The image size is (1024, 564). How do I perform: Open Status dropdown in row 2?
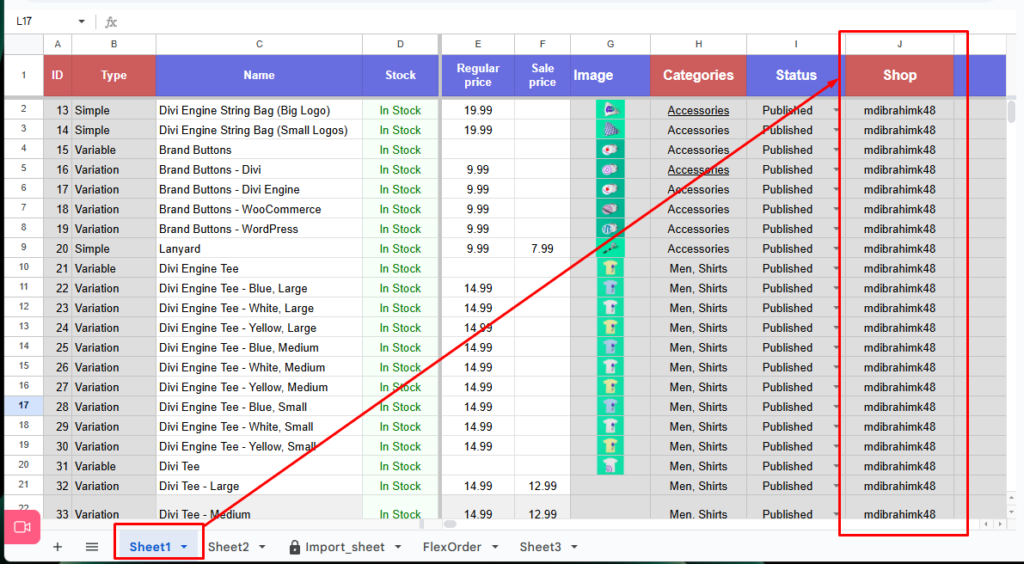[836, 110]
